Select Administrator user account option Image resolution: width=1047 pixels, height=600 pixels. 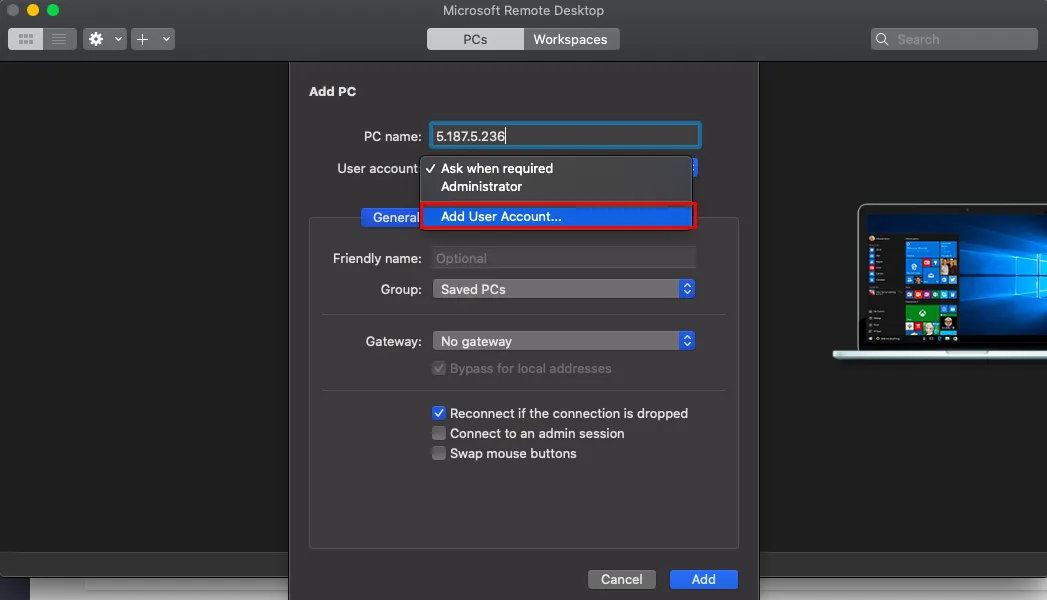[x=482, y=187]
